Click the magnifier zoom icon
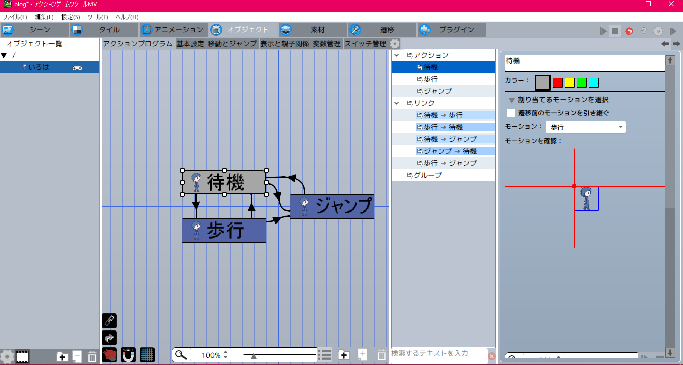Screen dimensions: 683x365 (181, 355)
